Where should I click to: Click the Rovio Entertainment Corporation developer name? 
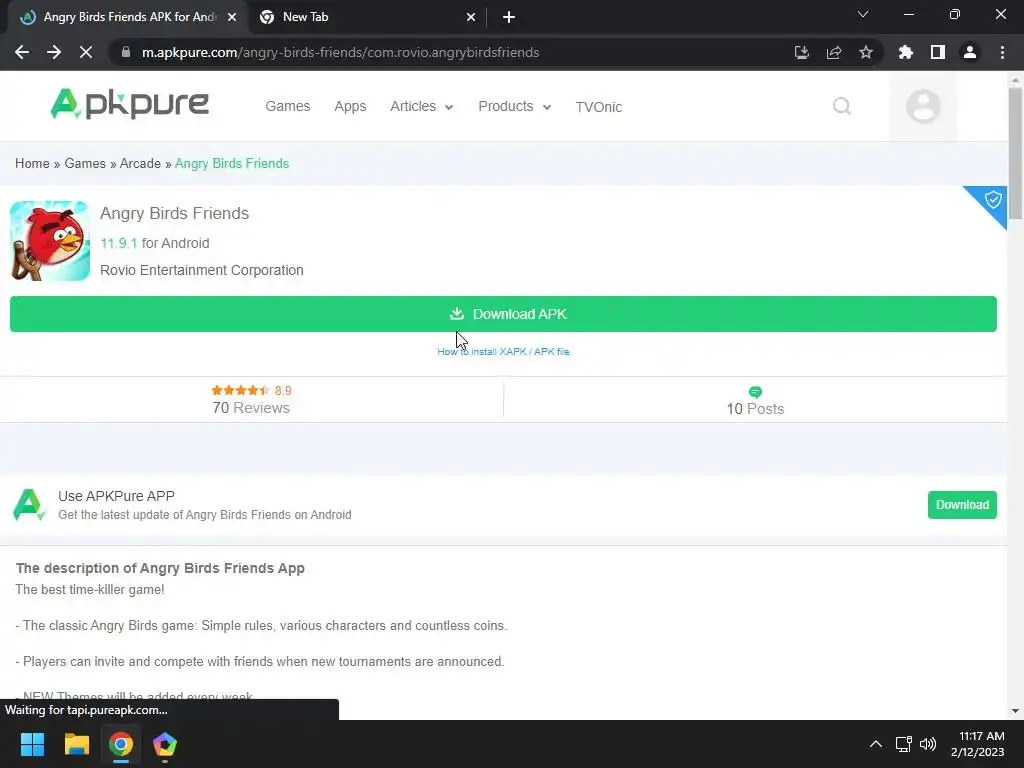[202, 270]
